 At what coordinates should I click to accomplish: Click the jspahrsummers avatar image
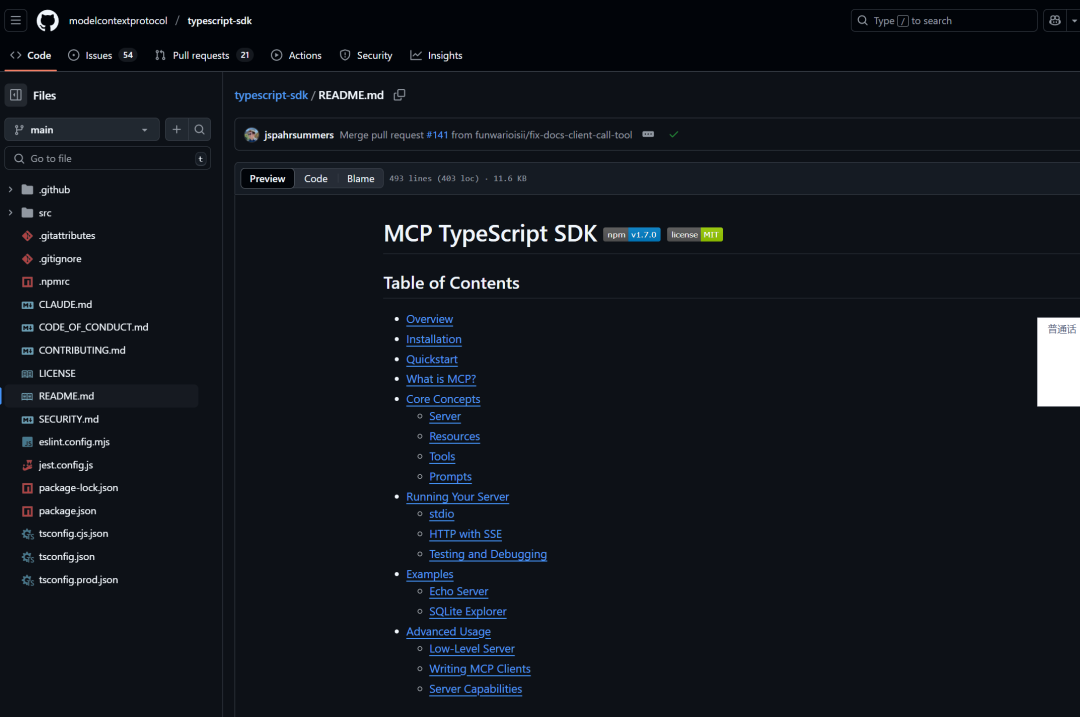click(x=251, y=134)
